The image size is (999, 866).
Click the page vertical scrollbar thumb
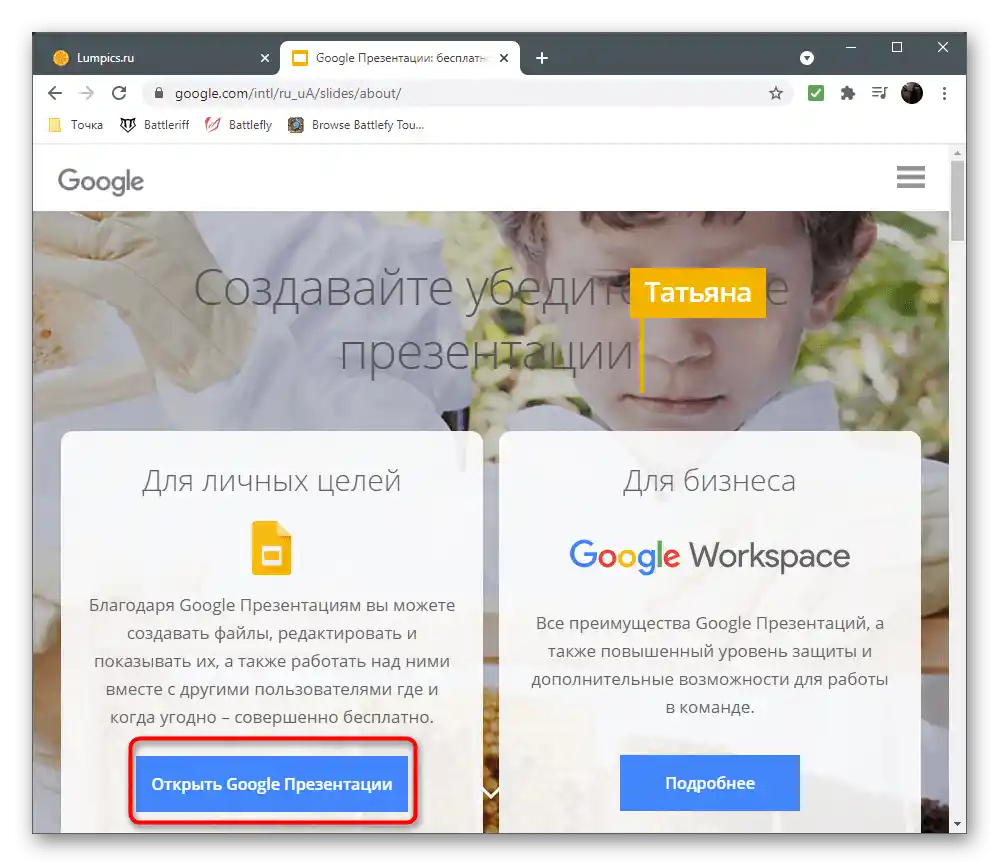(957, 201)
